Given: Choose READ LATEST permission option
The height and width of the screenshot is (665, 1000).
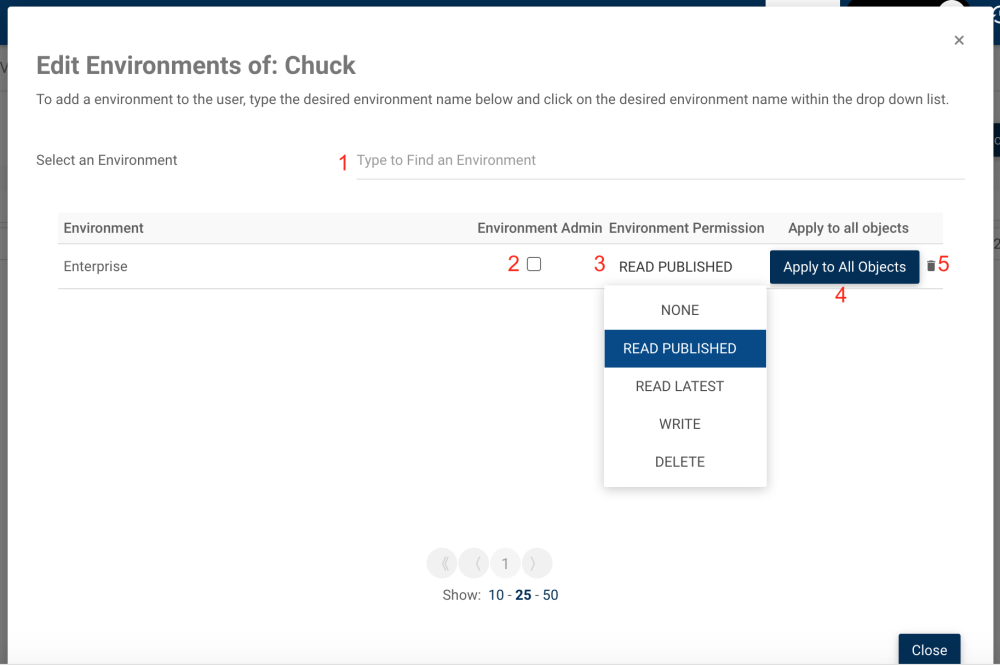Looking at the screenshot, I should pos(680,386).
